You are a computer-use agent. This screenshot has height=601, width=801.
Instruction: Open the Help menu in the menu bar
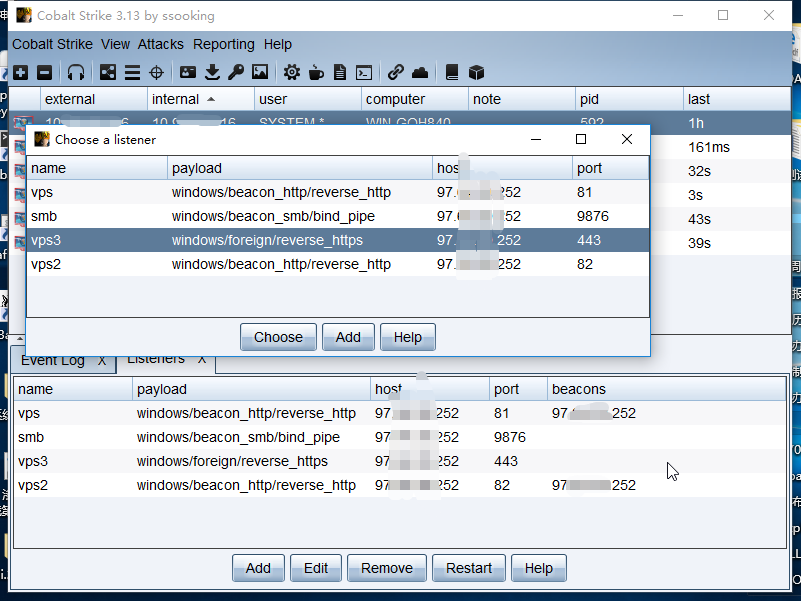pos(278,44)
